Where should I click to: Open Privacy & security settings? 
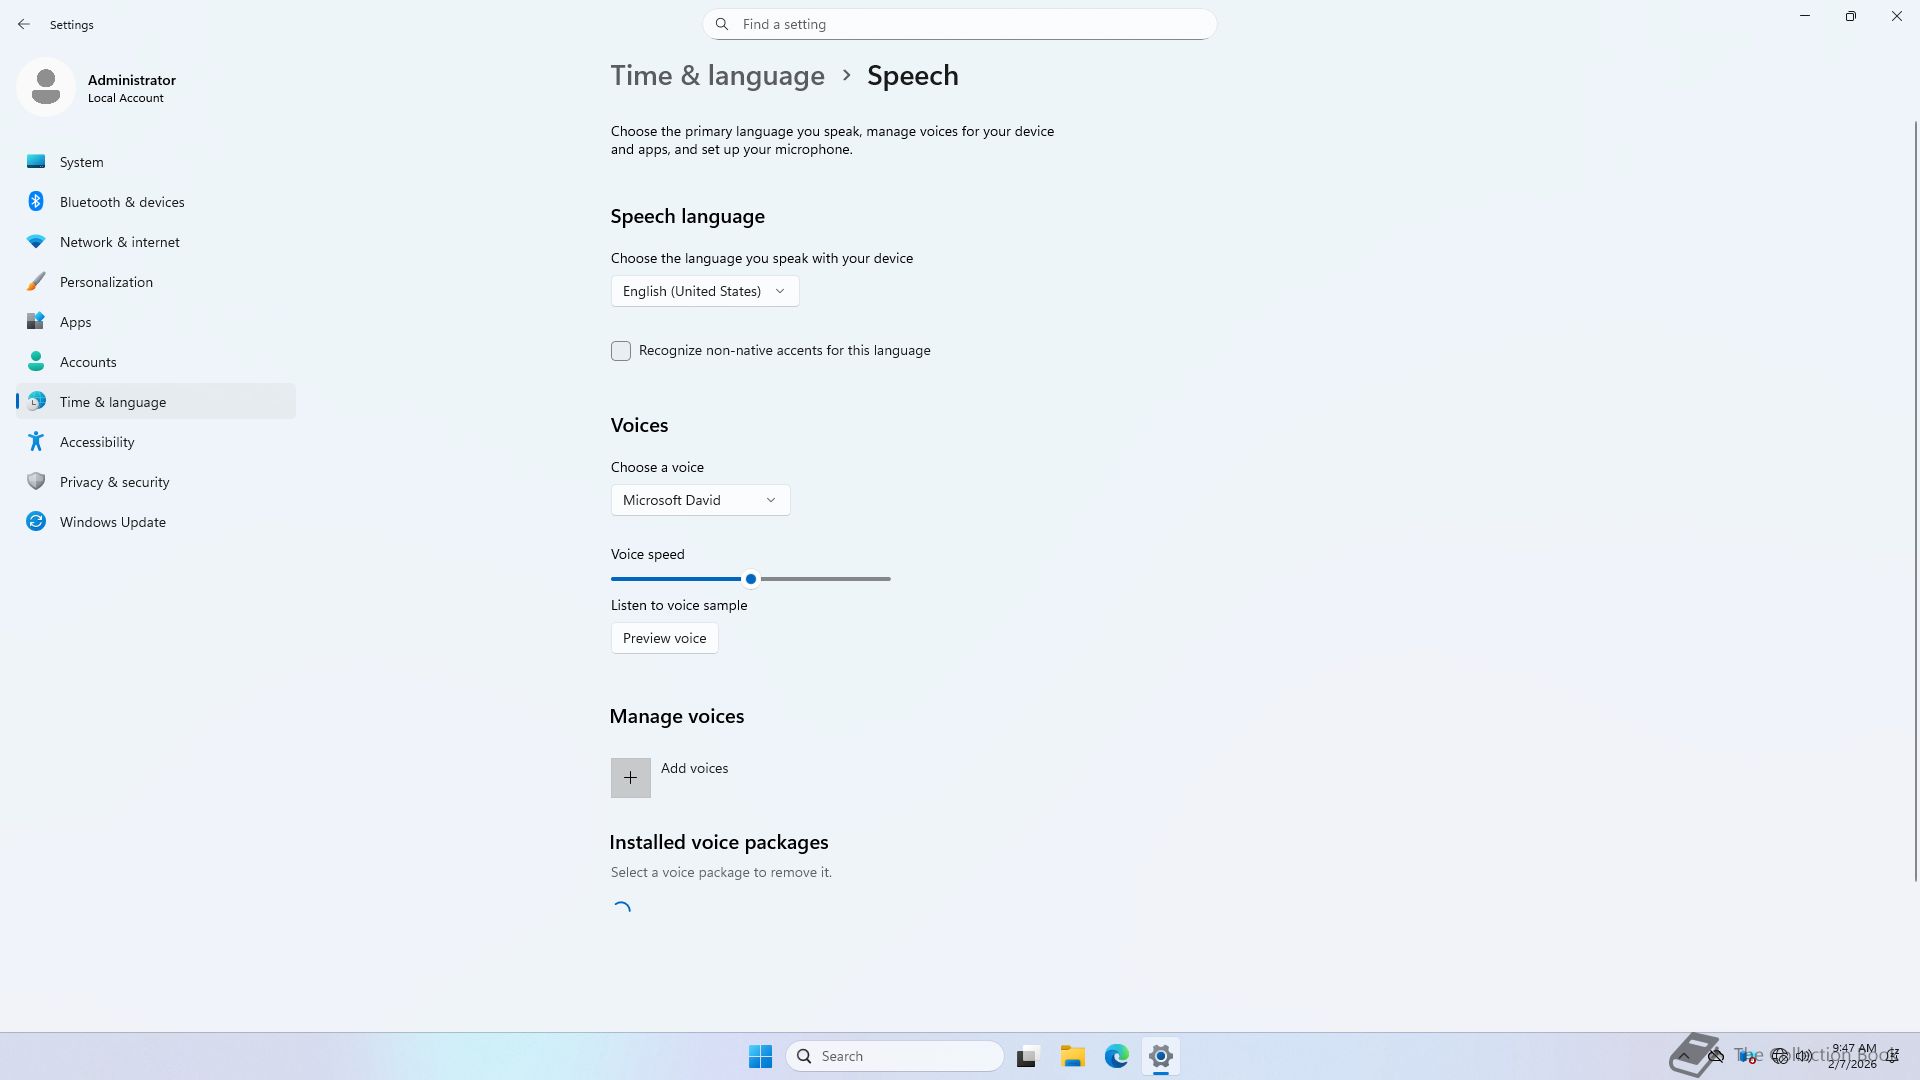pos(114,482)
